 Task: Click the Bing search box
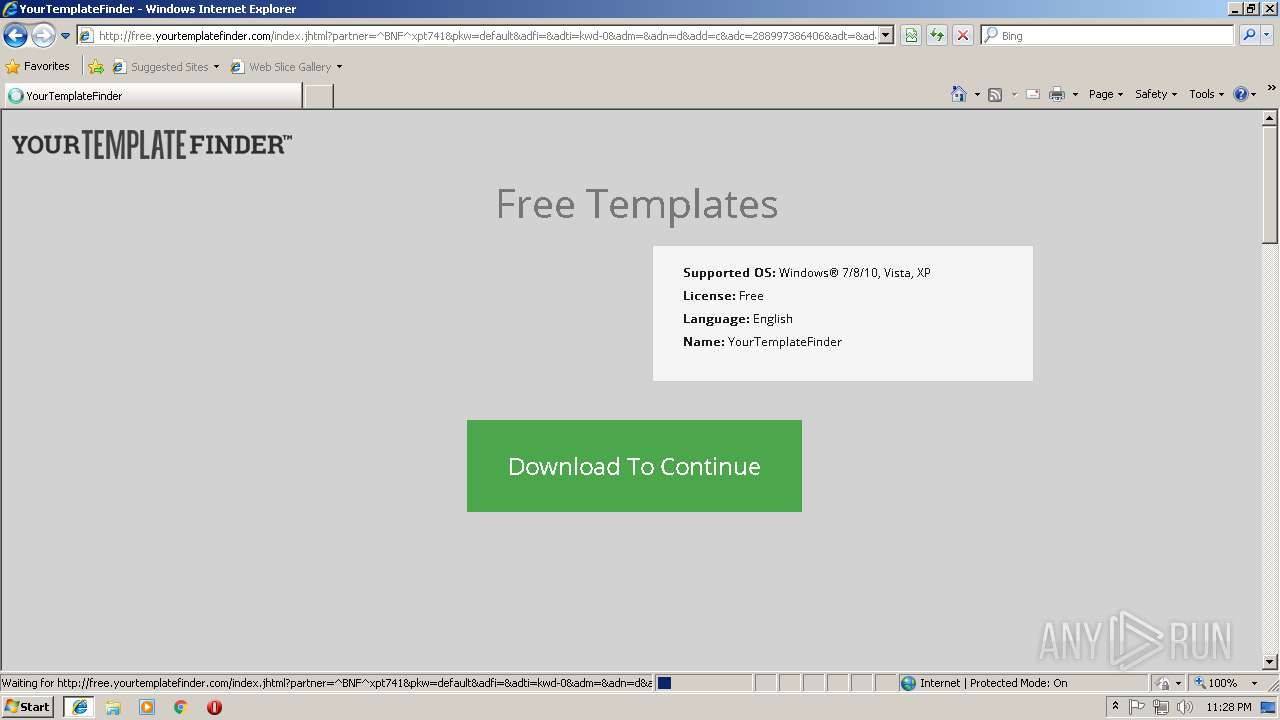tap(1108, 36)
